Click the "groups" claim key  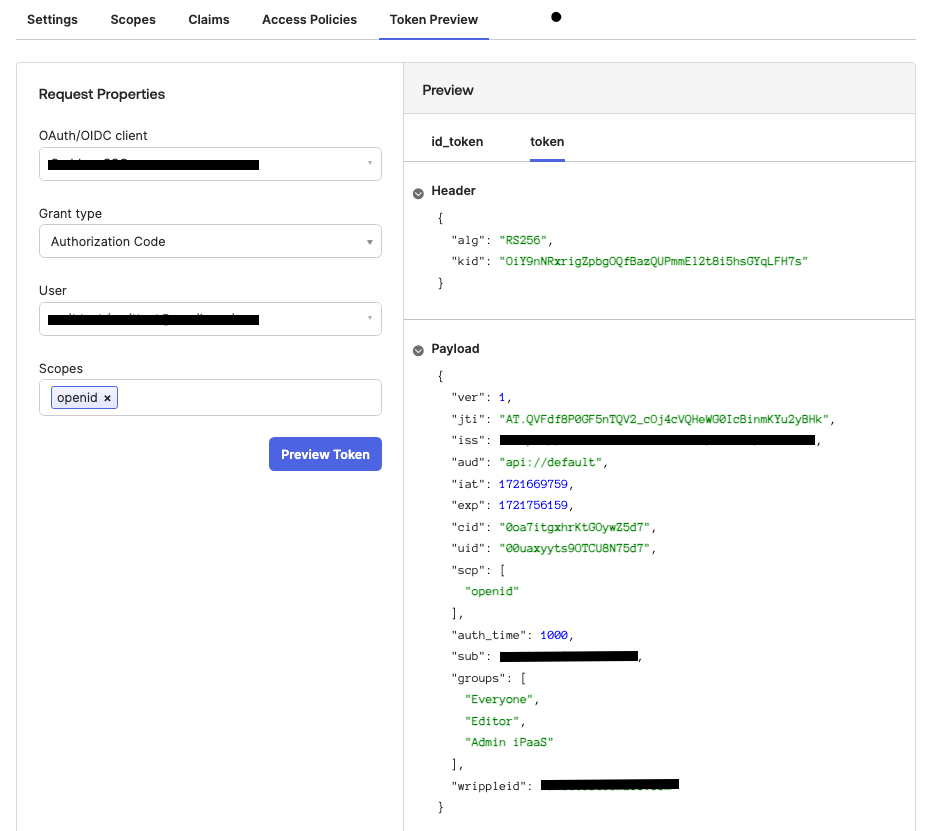tap(478, 678)
